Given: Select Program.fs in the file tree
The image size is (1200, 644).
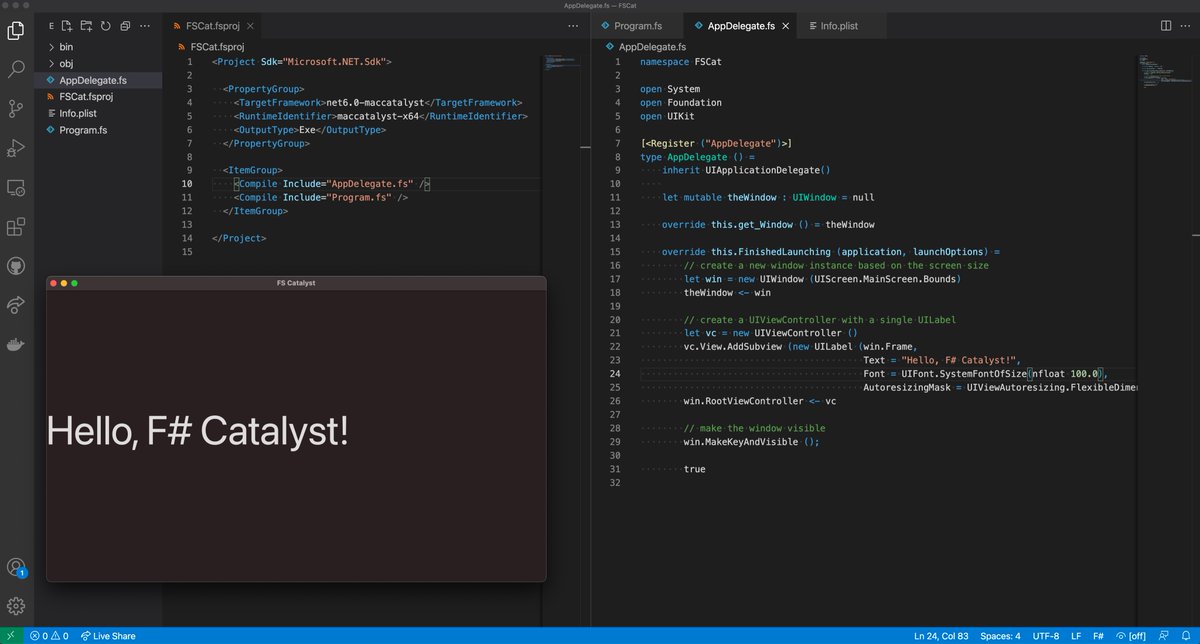Looking at the screenshot, I should 98,130.
